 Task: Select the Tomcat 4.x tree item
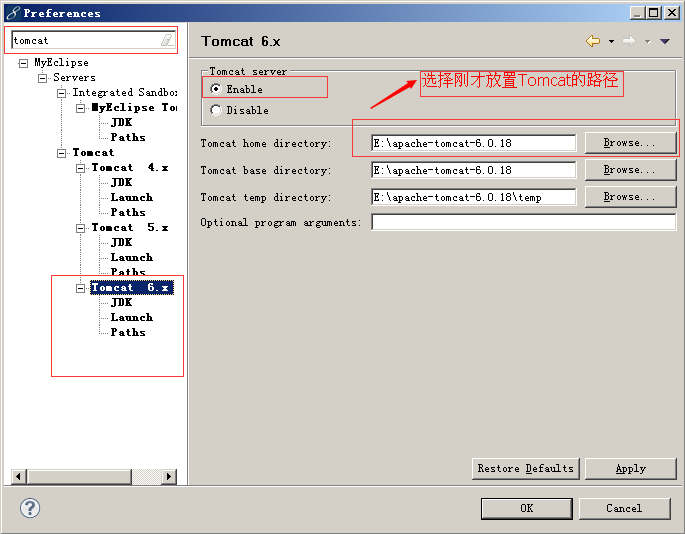pos(130,168)
